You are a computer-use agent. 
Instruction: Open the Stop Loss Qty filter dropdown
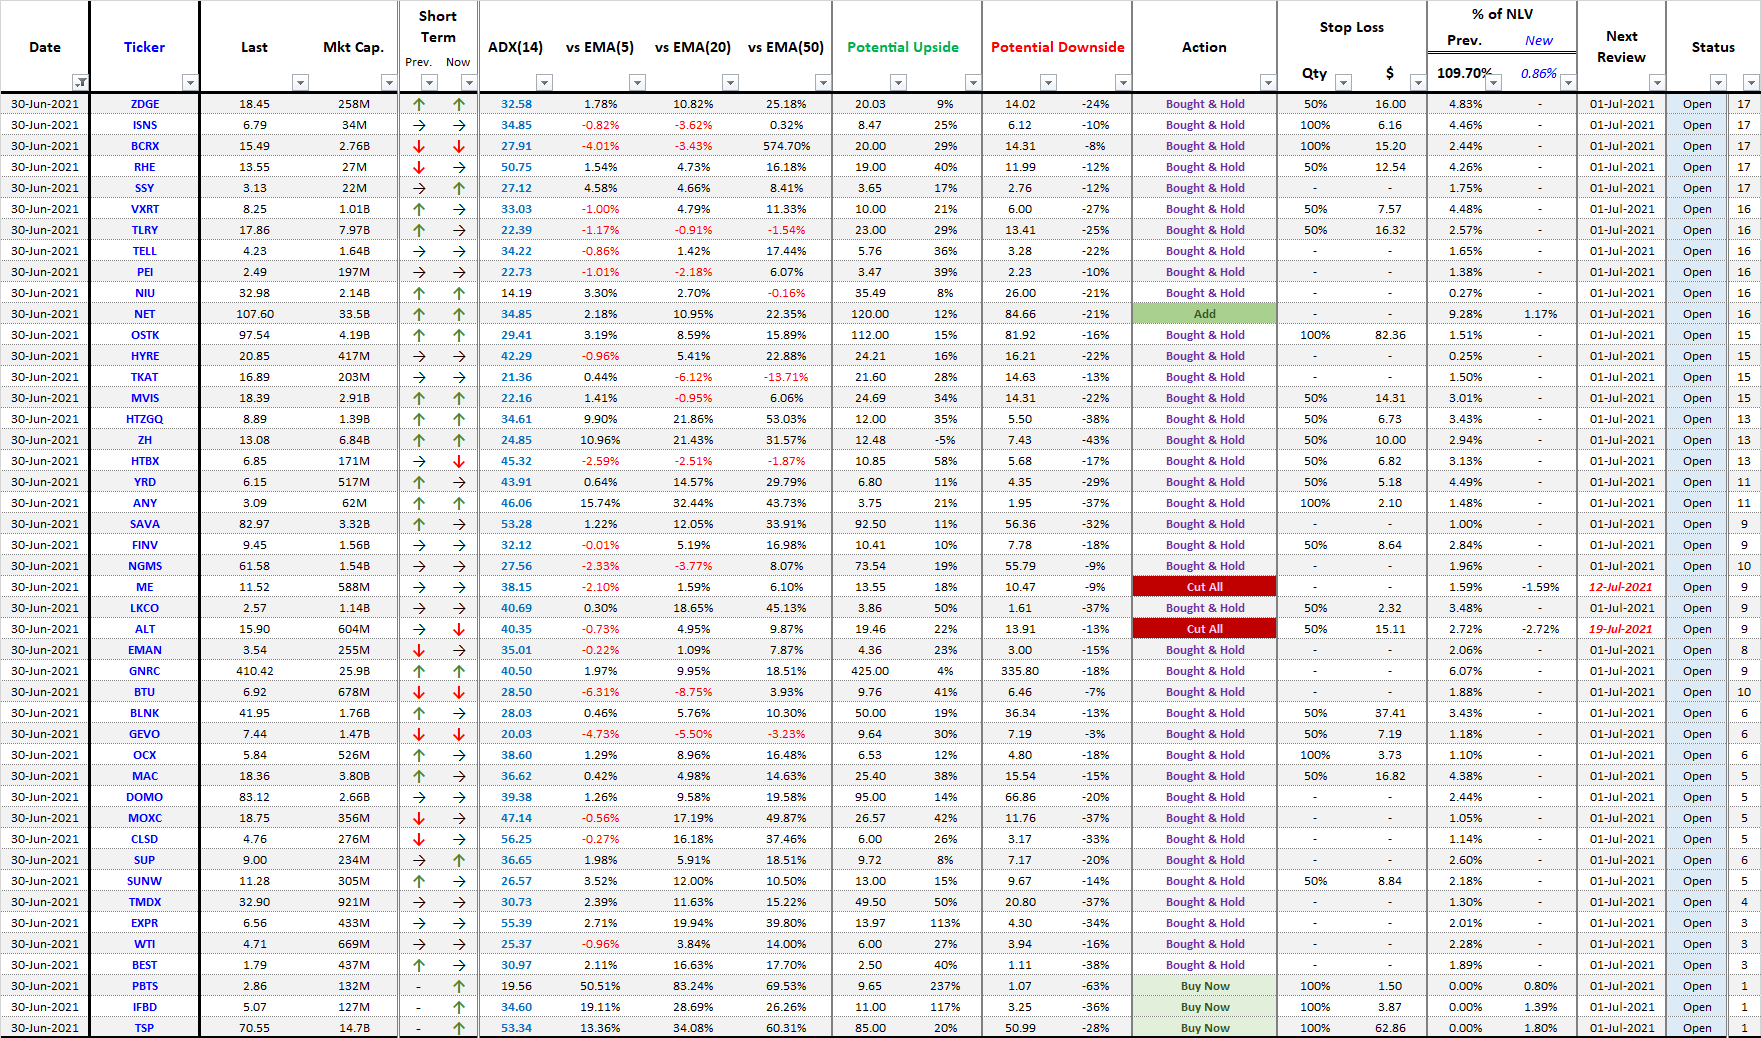point(1343,83)
